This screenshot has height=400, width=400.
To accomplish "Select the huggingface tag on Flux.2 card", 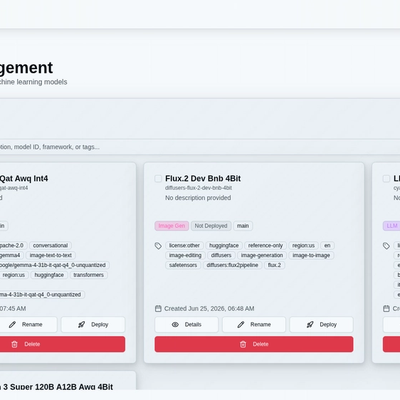I will click(x=224, y=246).
